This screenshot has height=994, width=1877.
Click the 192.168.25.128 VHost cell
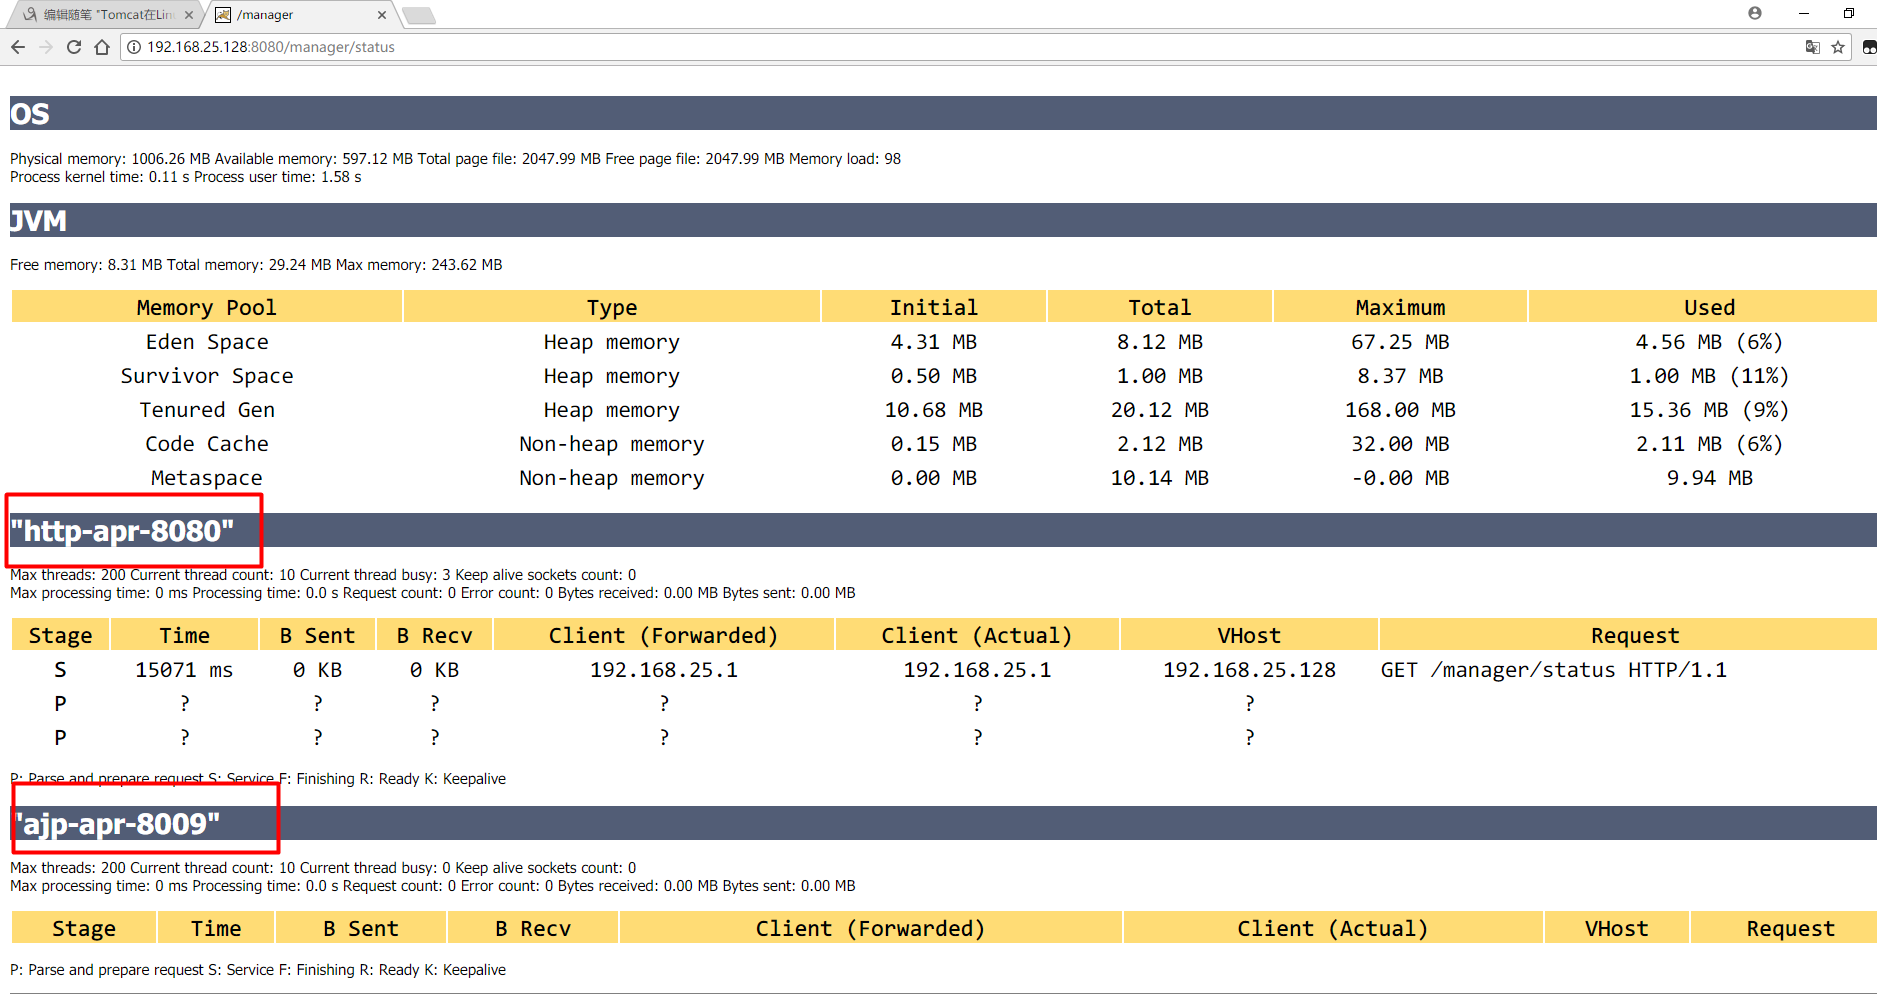pyautogui.click(x=1249, y=670)
